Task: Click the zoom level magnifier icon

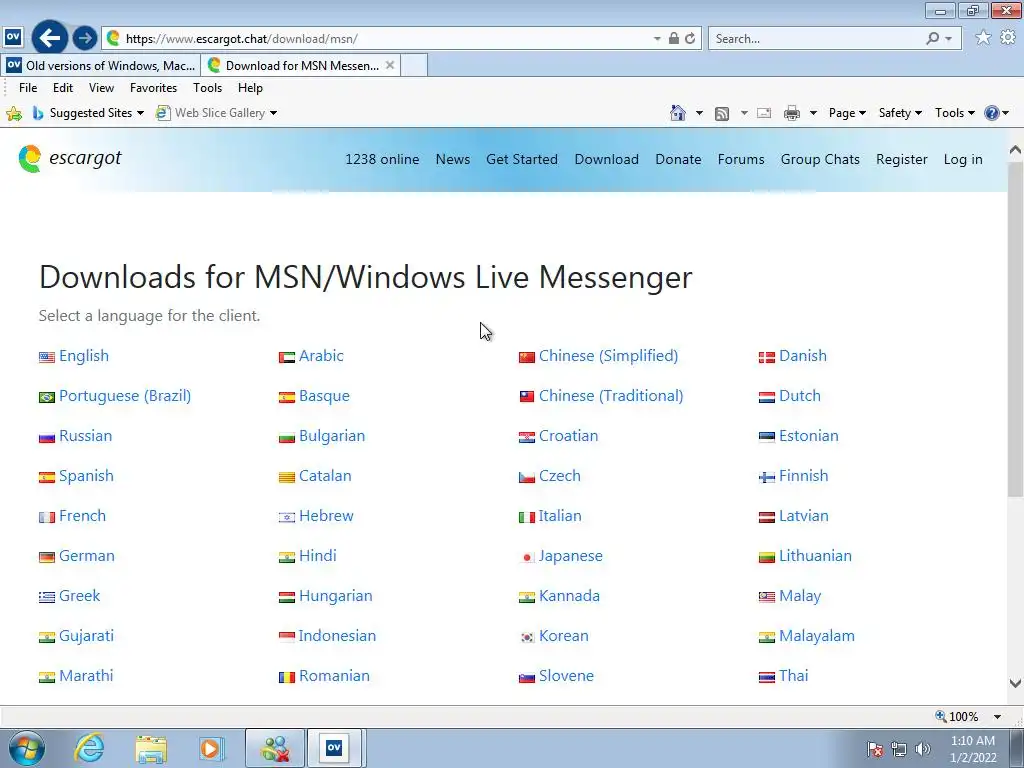Action: click(x=940, y=716)
